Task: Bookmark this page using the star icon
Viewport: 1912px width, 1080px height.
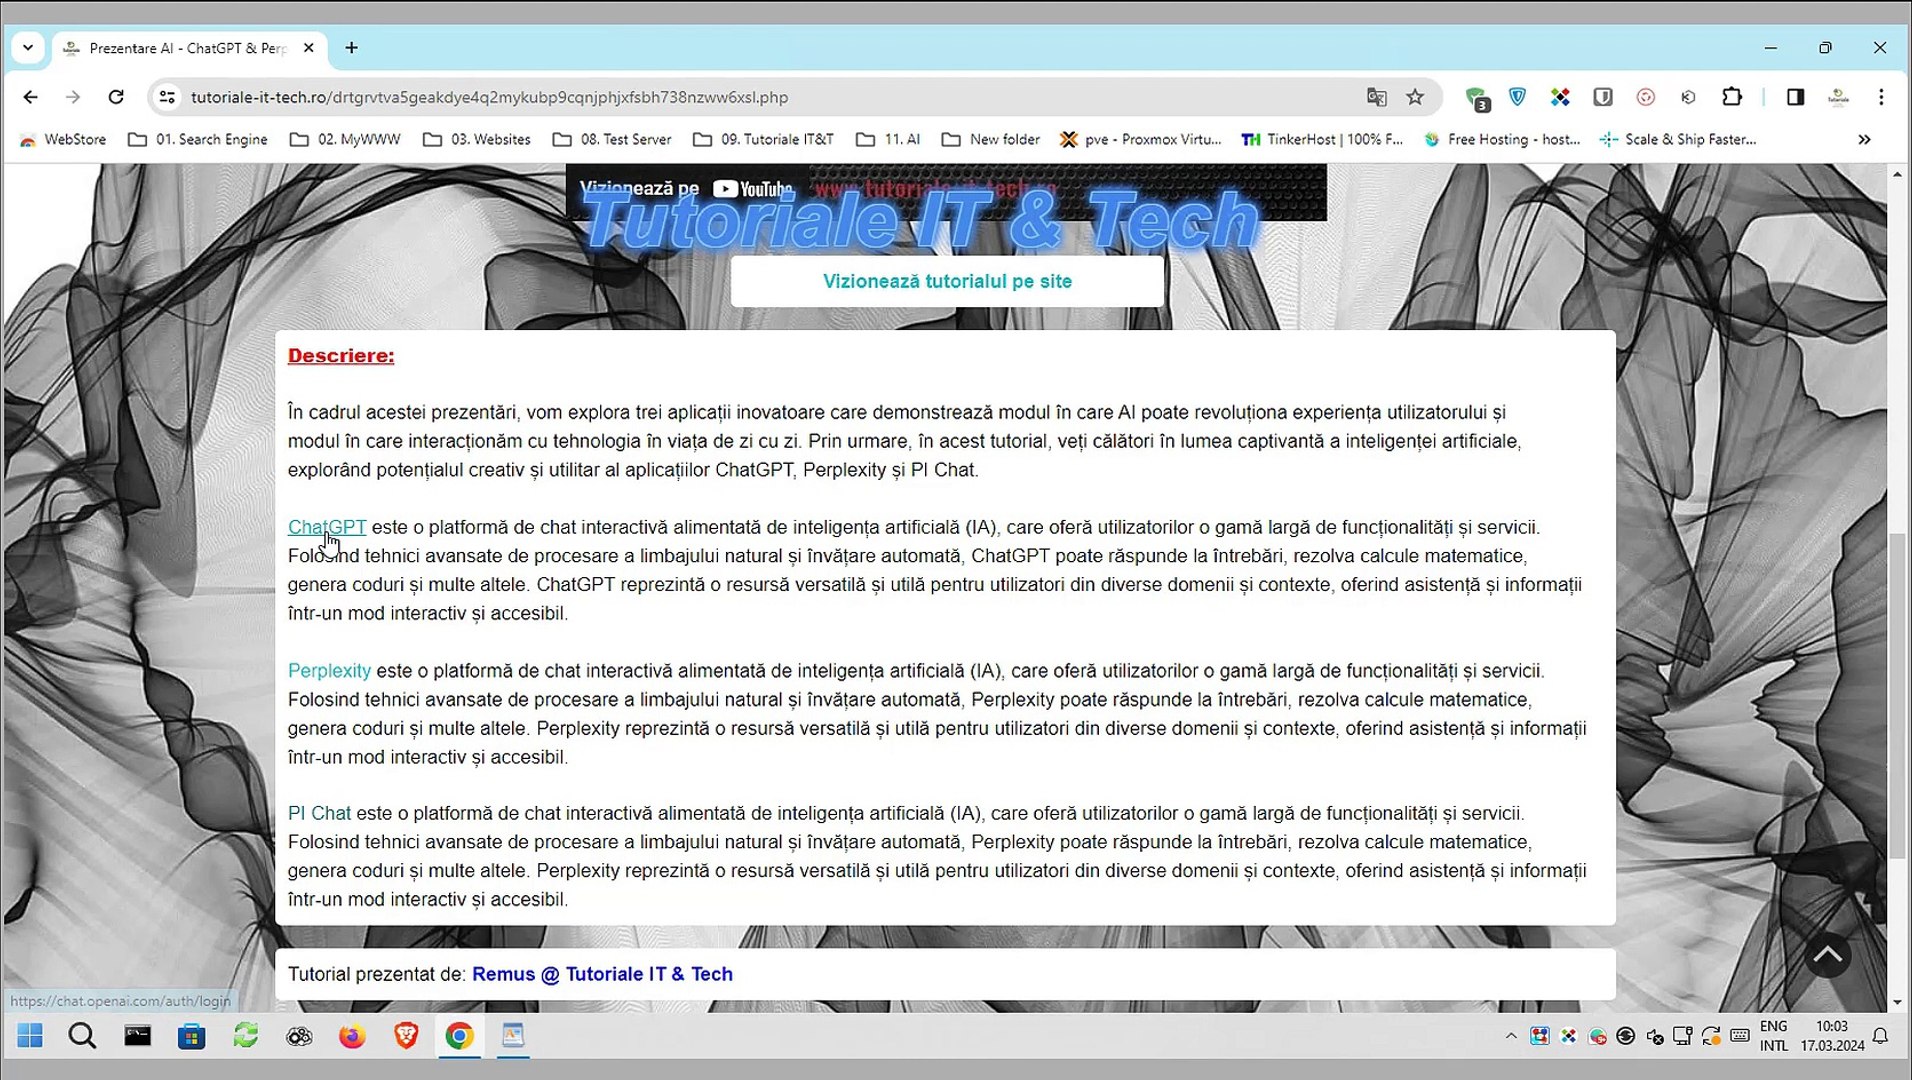Action: 1415,97
